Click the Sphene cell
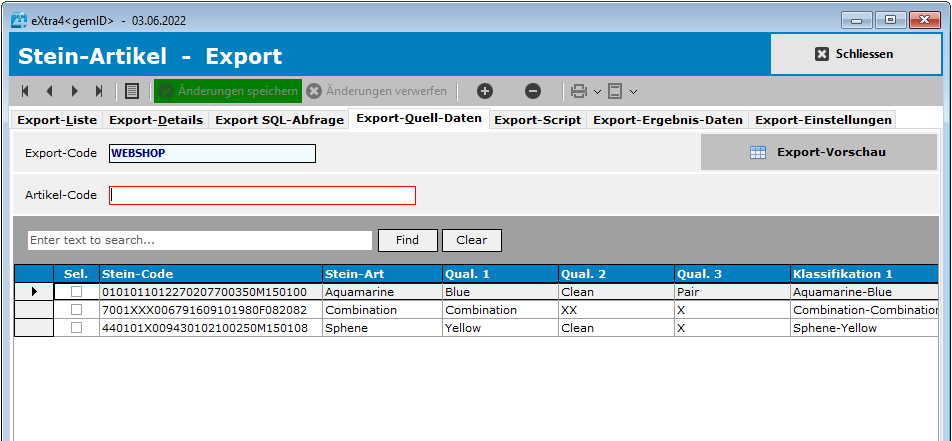The image size is (952, 441). click(382, 329)
